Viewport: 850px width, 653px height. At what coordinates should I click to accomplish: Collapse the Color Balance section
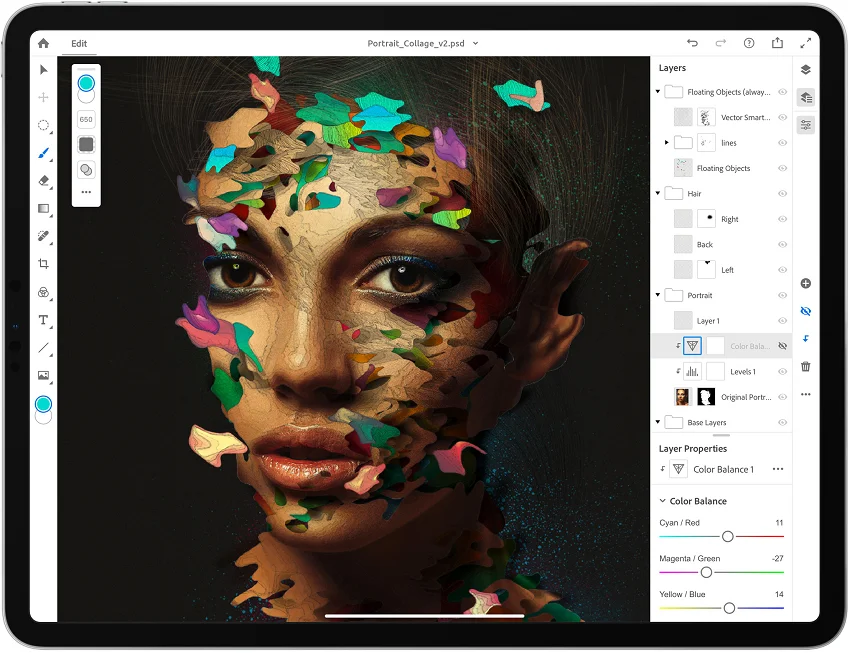pyautogui.click(x=662, y=501)
